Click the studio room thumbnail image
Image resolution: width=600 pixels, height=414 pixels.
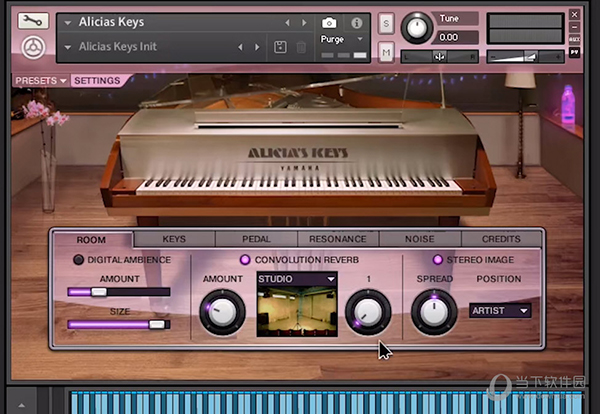coord(297,311)
